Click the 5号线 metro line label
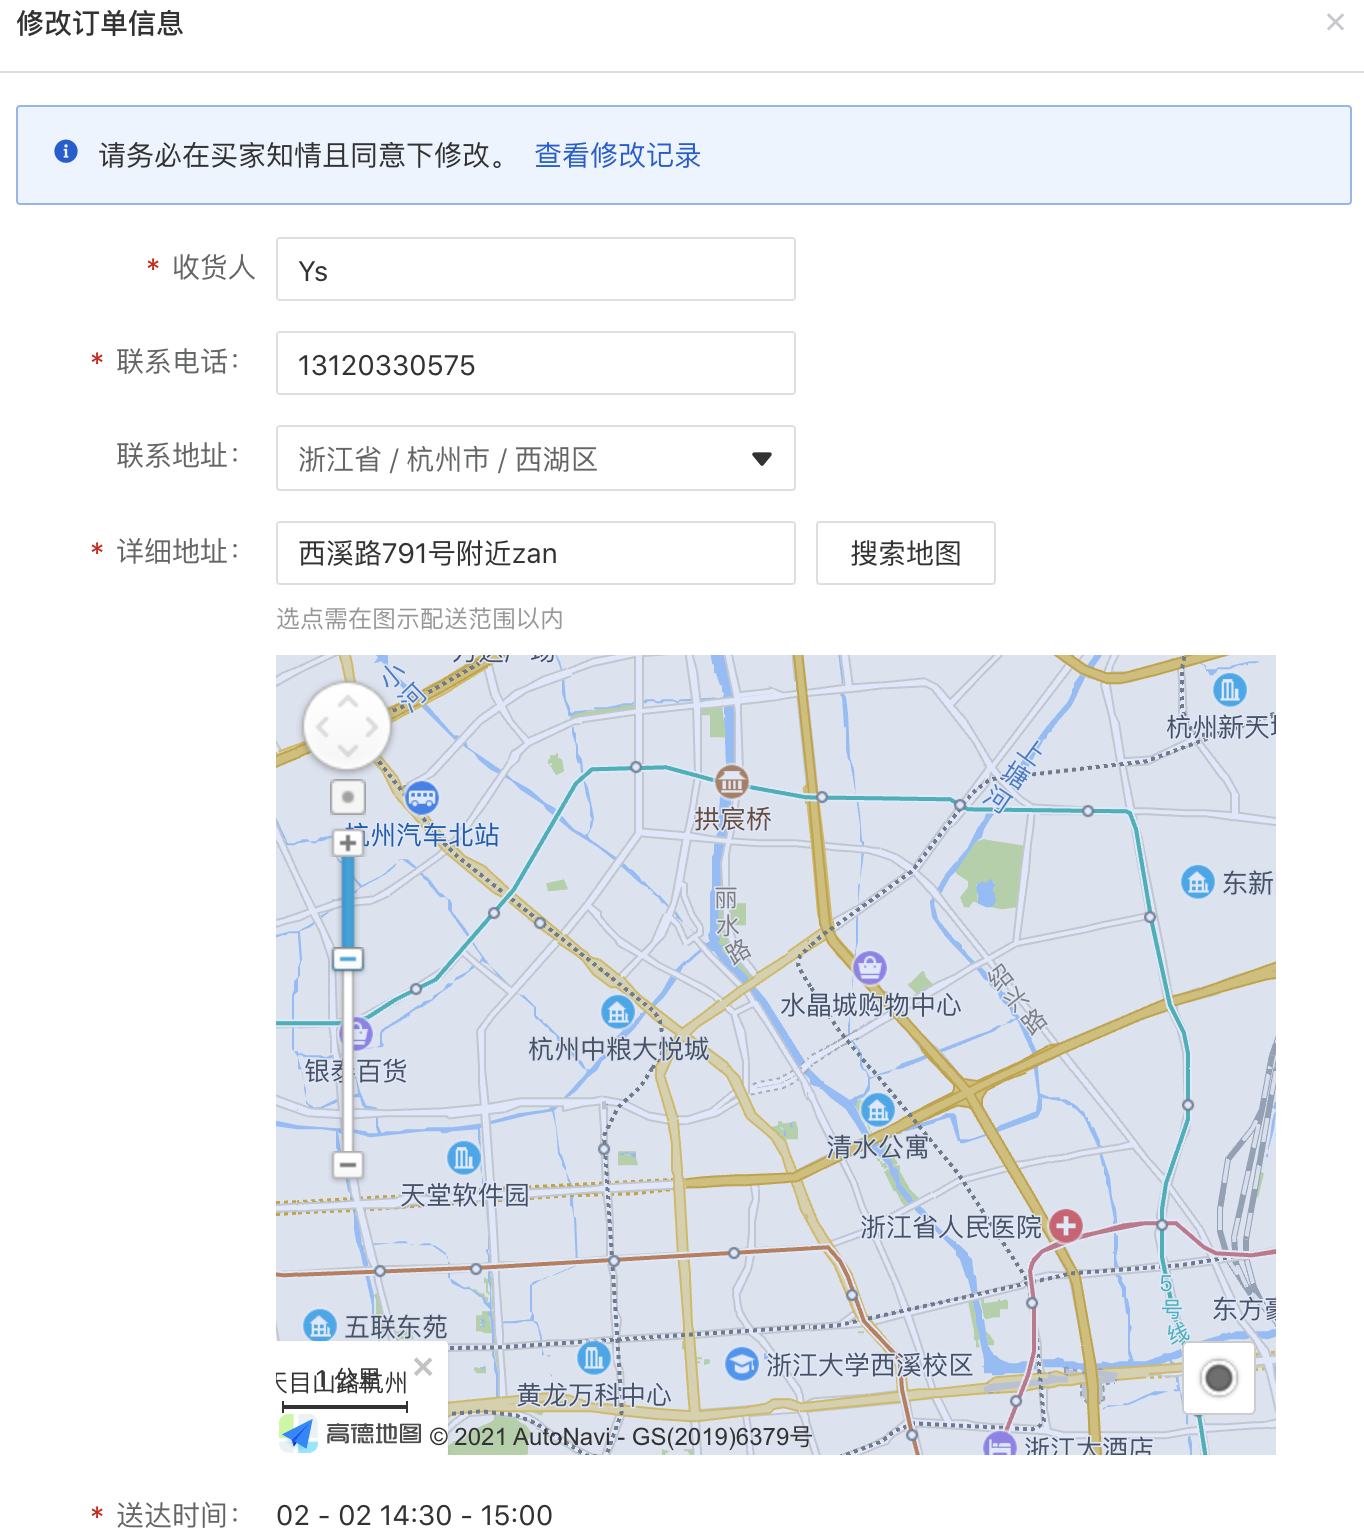The width and height of the screenshot is (1364, 1534). click(x=1173, y=1309)
